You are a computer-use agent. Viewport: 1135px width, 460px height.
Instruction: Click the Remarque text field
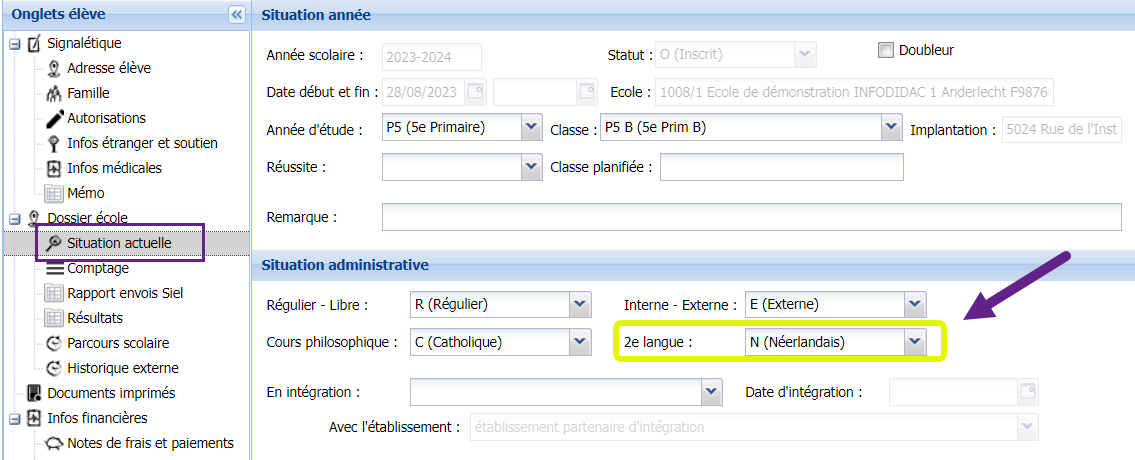[x=751, y=217]
